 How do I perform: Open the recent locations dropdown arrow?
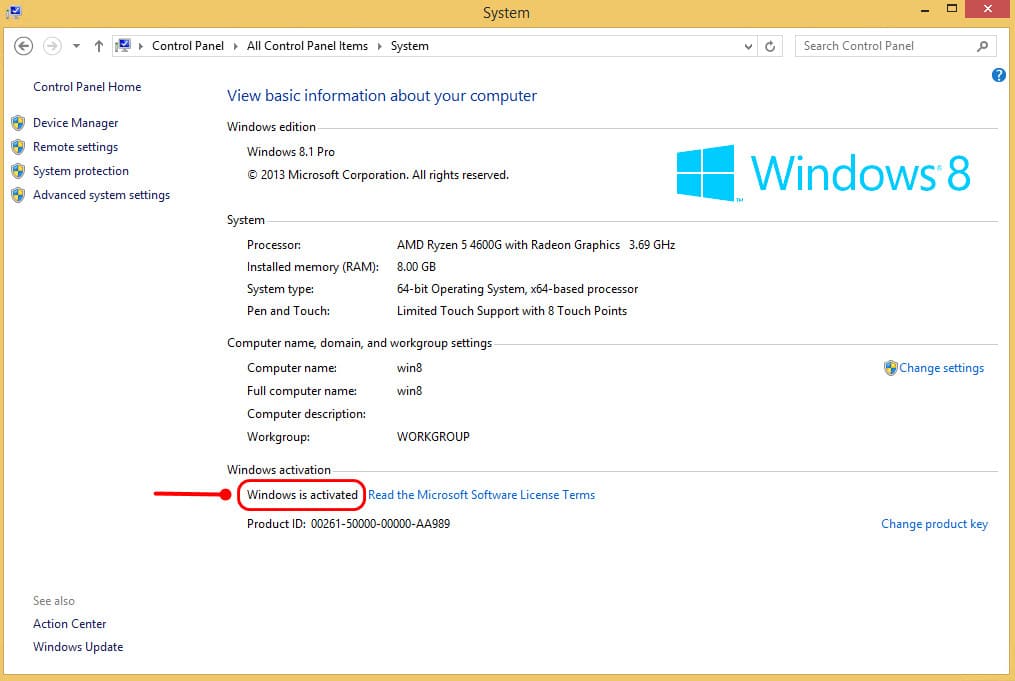(x=76, y=46)
